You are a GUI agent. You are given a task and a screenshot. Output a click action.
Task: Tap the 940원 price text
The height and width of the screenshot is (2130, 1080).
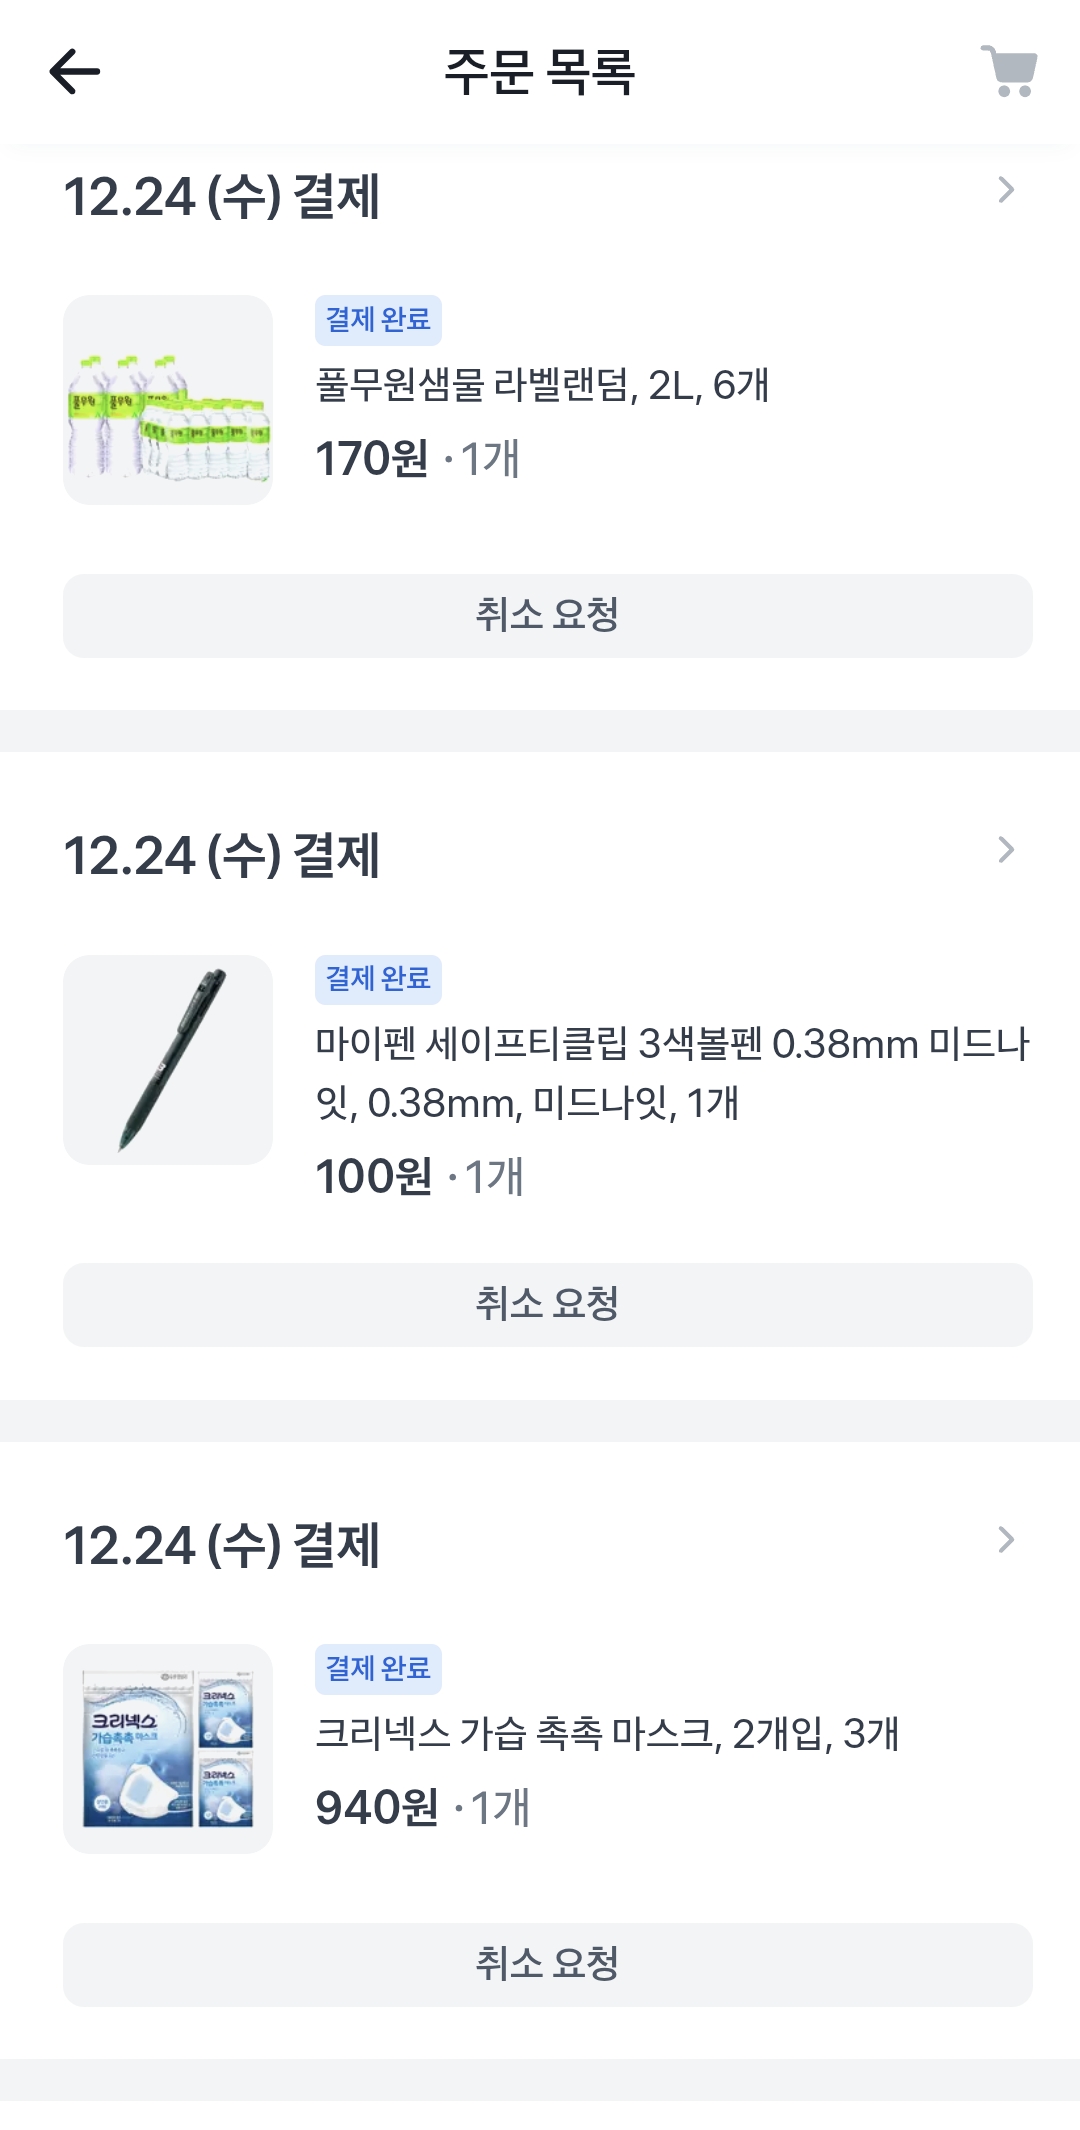pyautogui.click(x=377, y=1808)
